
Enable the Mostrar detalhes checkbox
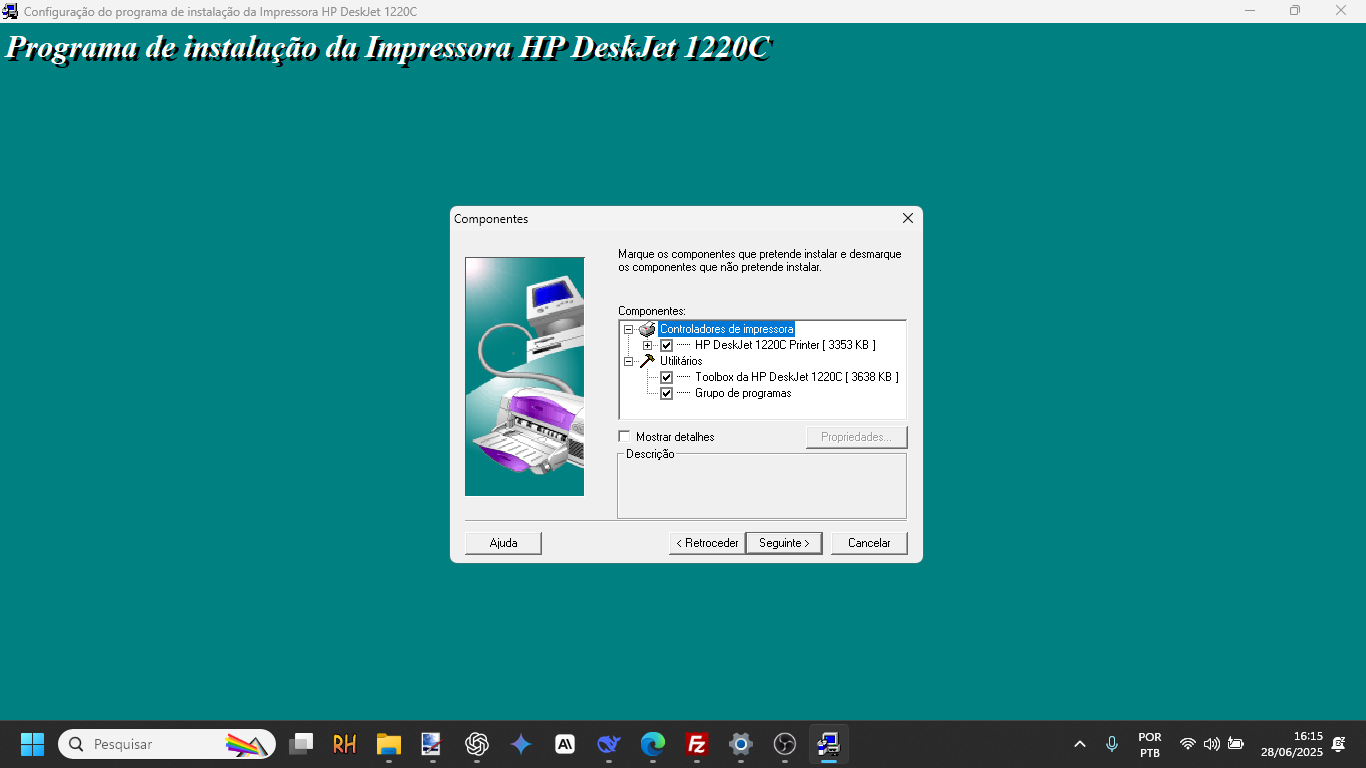pos(625,436)
